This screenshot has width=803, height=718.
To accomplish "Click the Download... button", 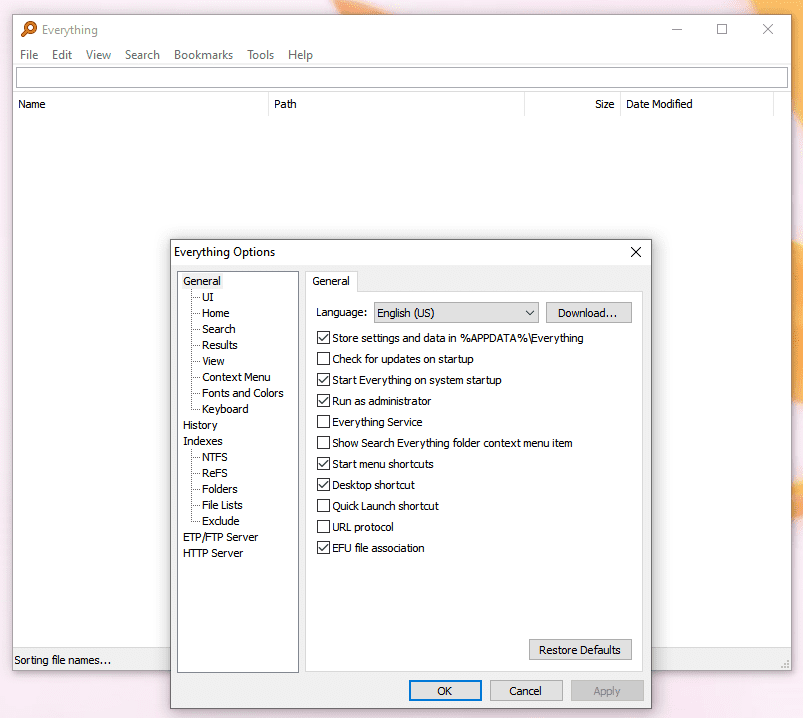I will pyautogui.click(x=588, y=312).
